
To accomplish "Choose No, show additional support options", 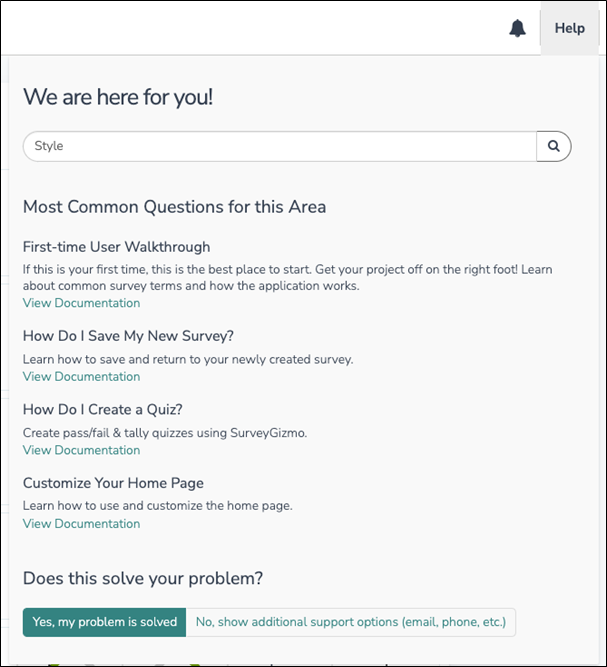I will [351, 622].
